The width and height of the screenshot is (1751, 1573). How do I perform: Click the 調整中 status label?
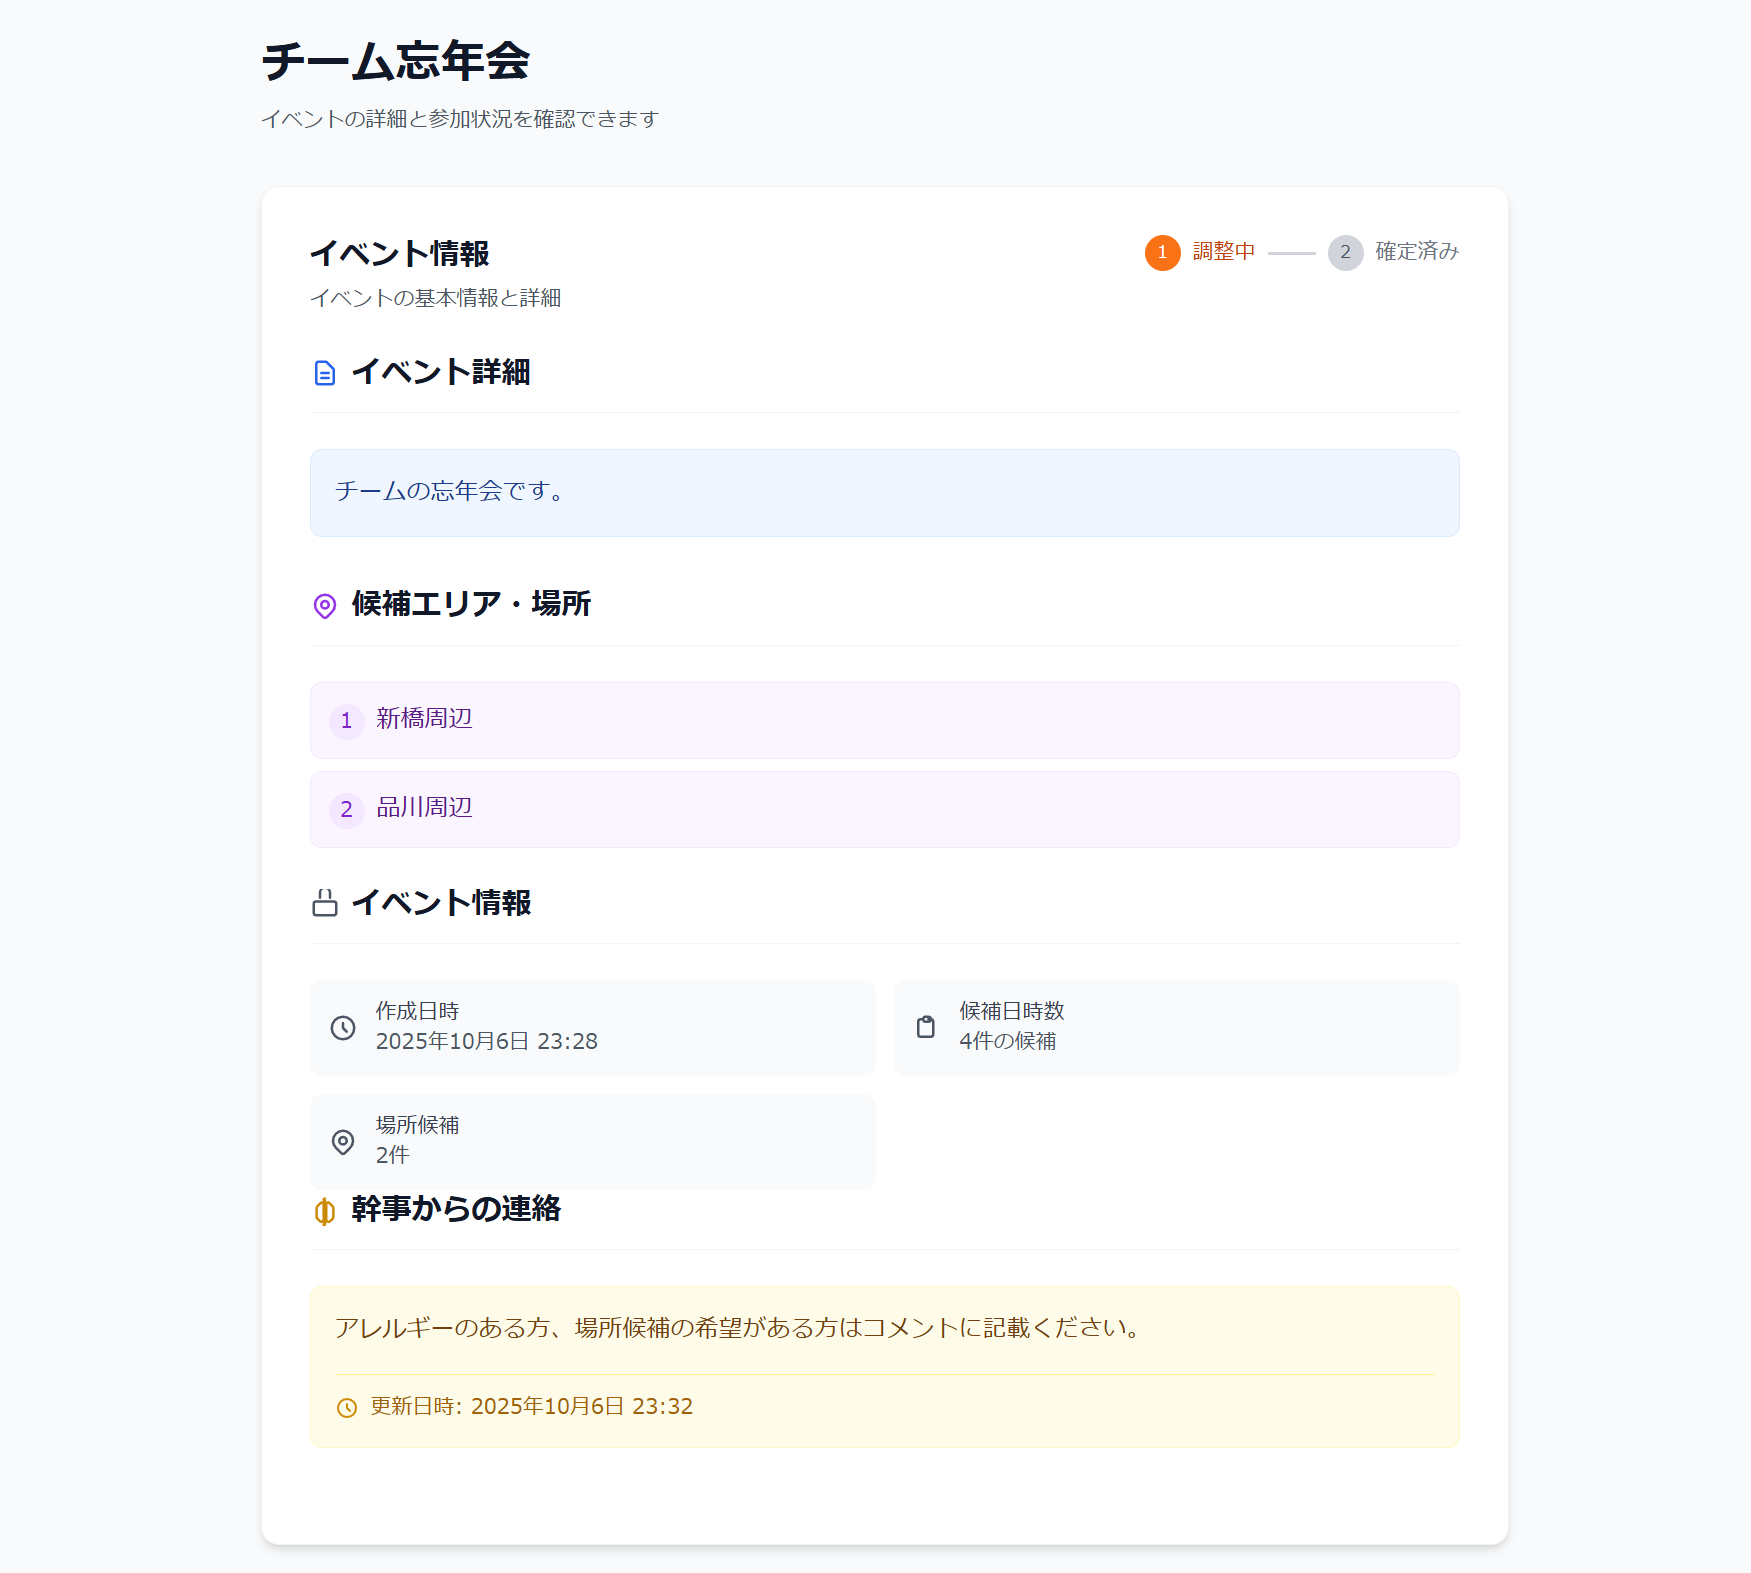point(1224,252)
